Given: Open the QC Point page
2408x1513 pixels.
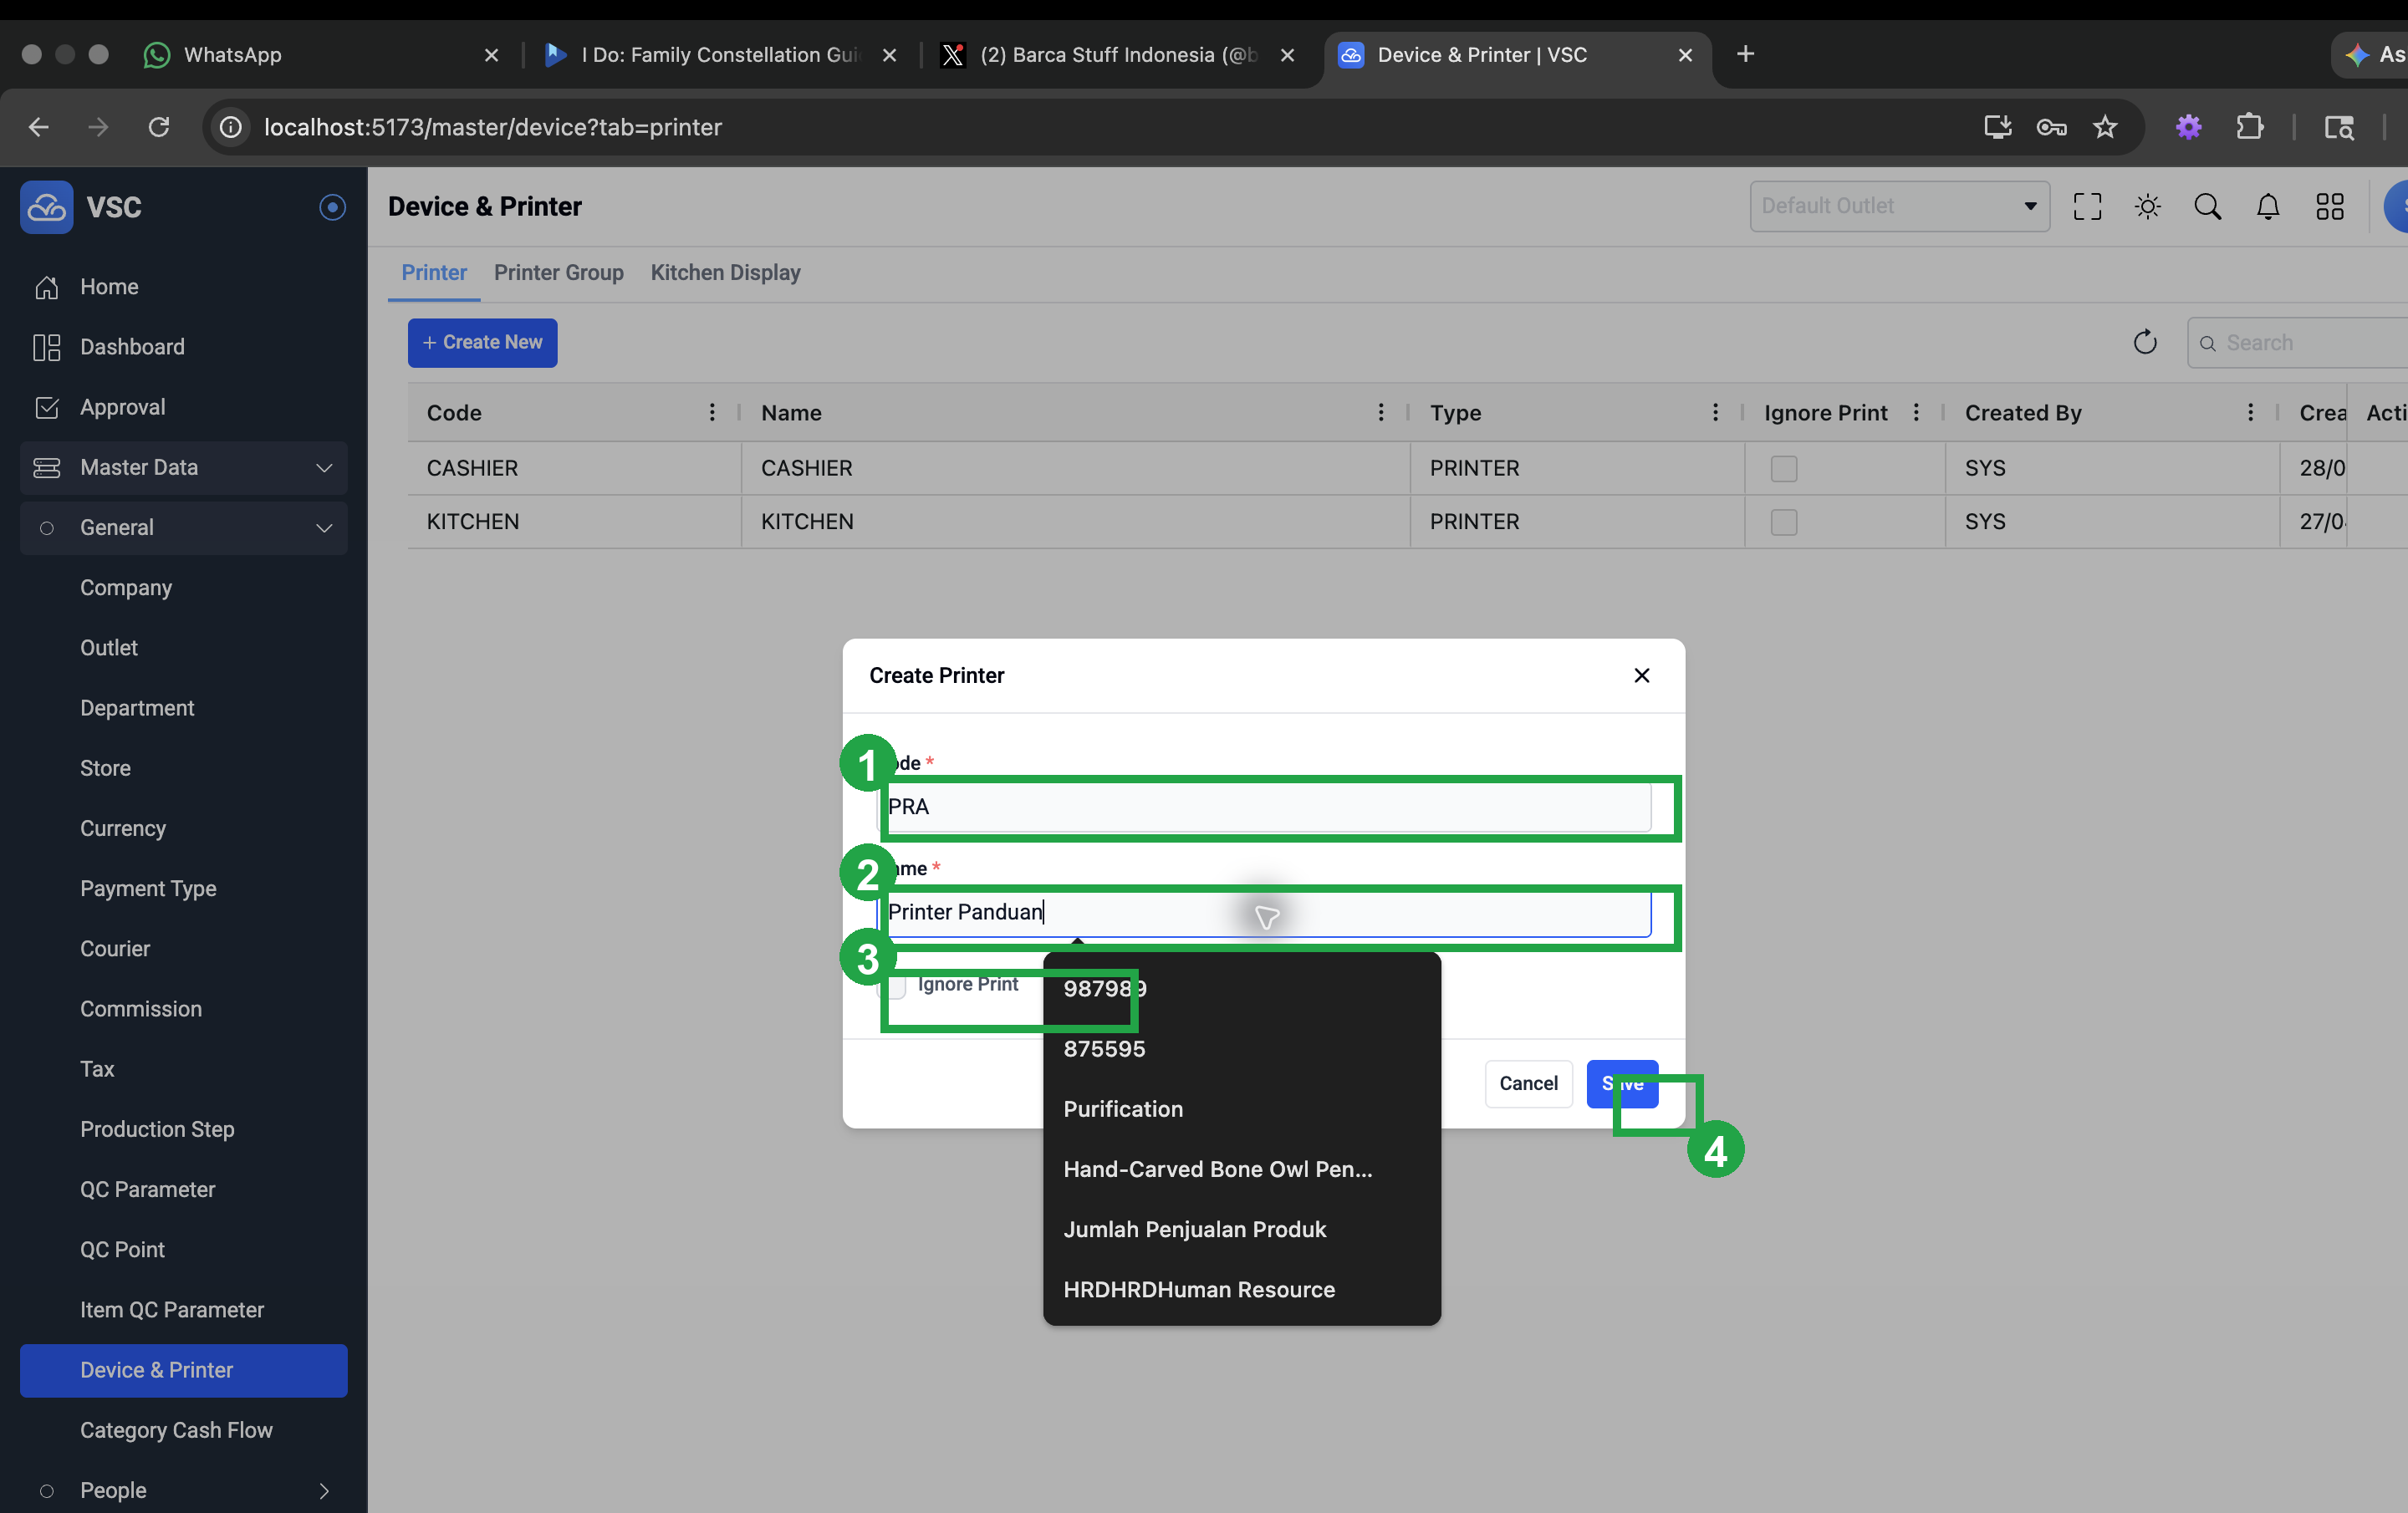Looking at the screenshot, I should click(x=122, y=1250).
